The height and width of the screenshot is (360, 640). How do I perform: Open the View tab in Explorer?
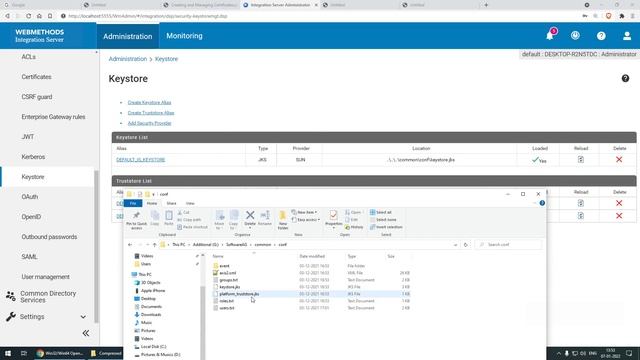190,203
